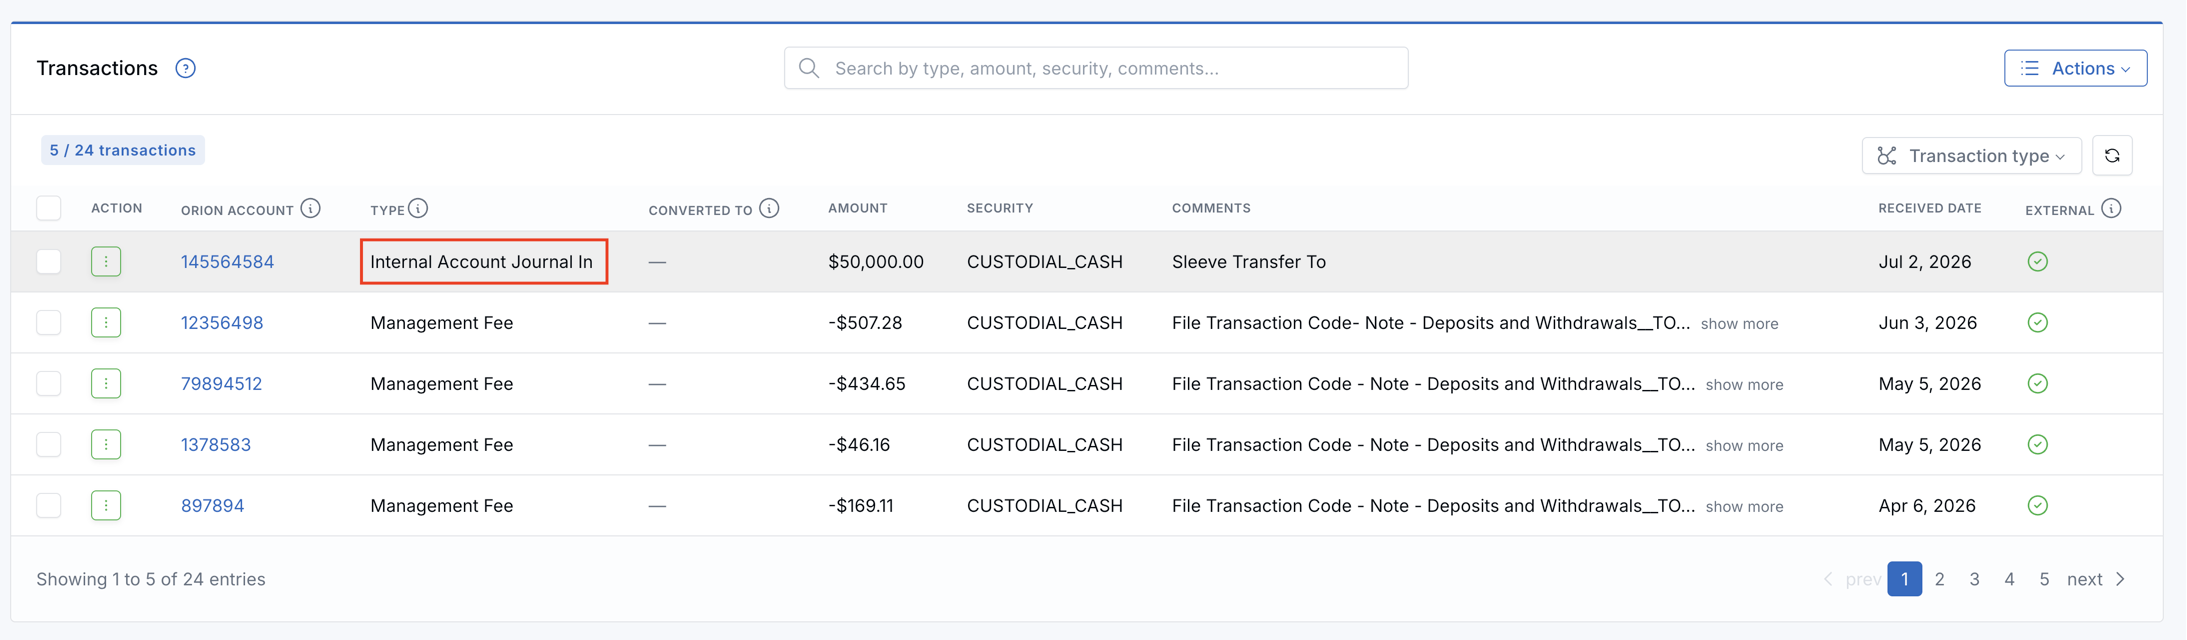Click the search magnifier icon
Viewport: 2187px width, 640px height.
coord(809,68)
